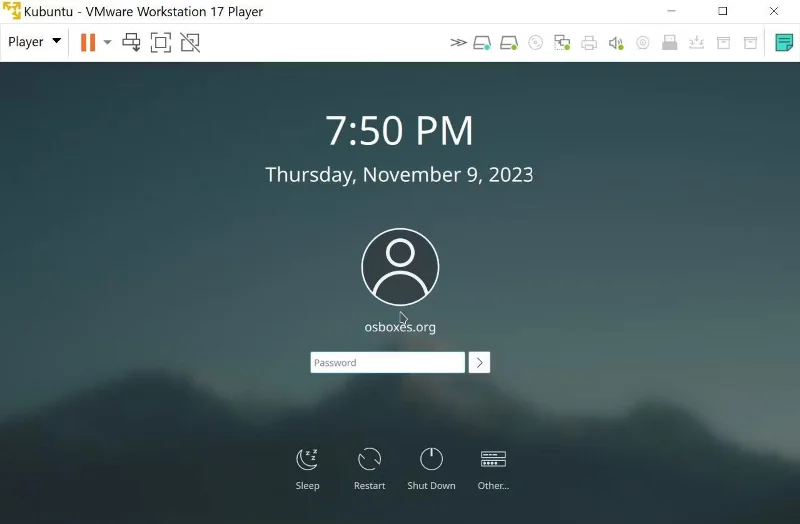
Task: Click the Sleep button
Action: 307,469
